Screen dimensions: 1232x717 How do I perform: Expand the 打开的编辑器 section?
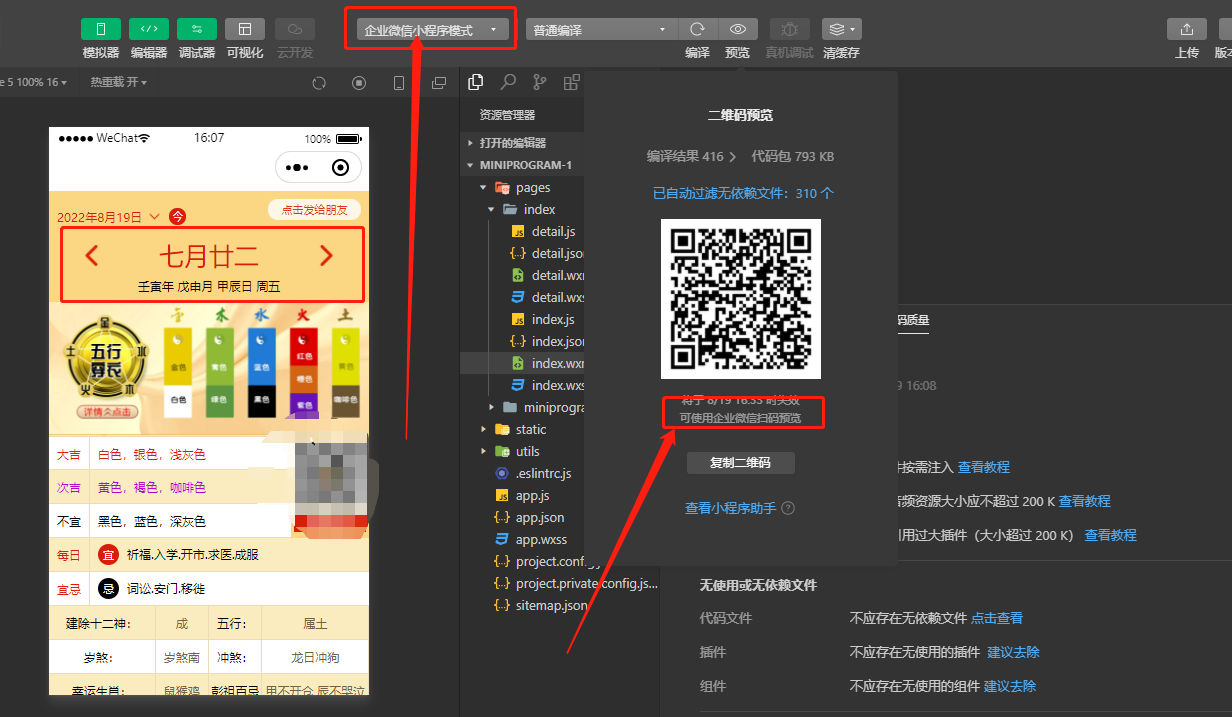click(523, 143)
